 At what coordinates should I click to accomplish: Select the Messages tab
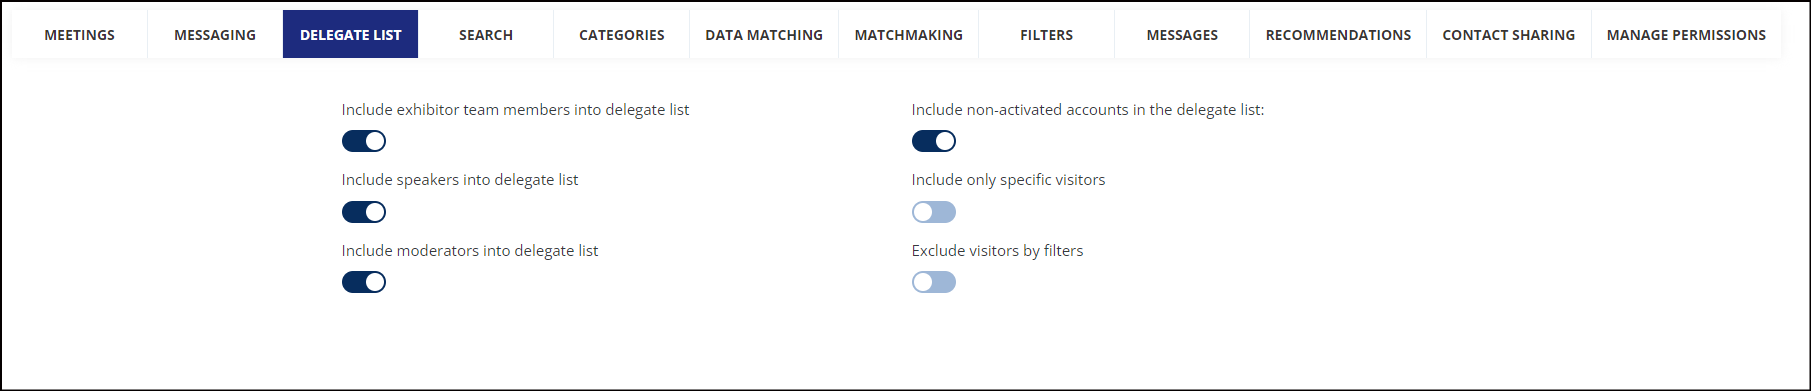[x=1182, y=34]
